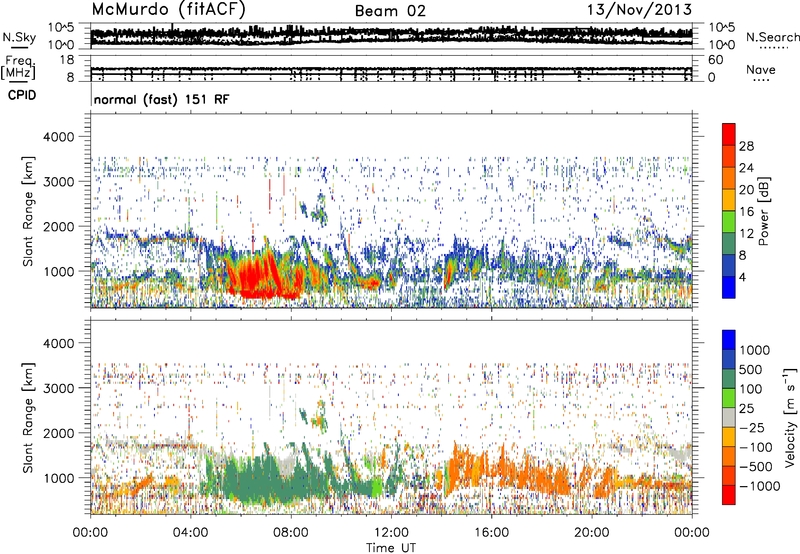Click the N.Sky axis label
Viewport: 800px width, 554px height.
[19, 38]
